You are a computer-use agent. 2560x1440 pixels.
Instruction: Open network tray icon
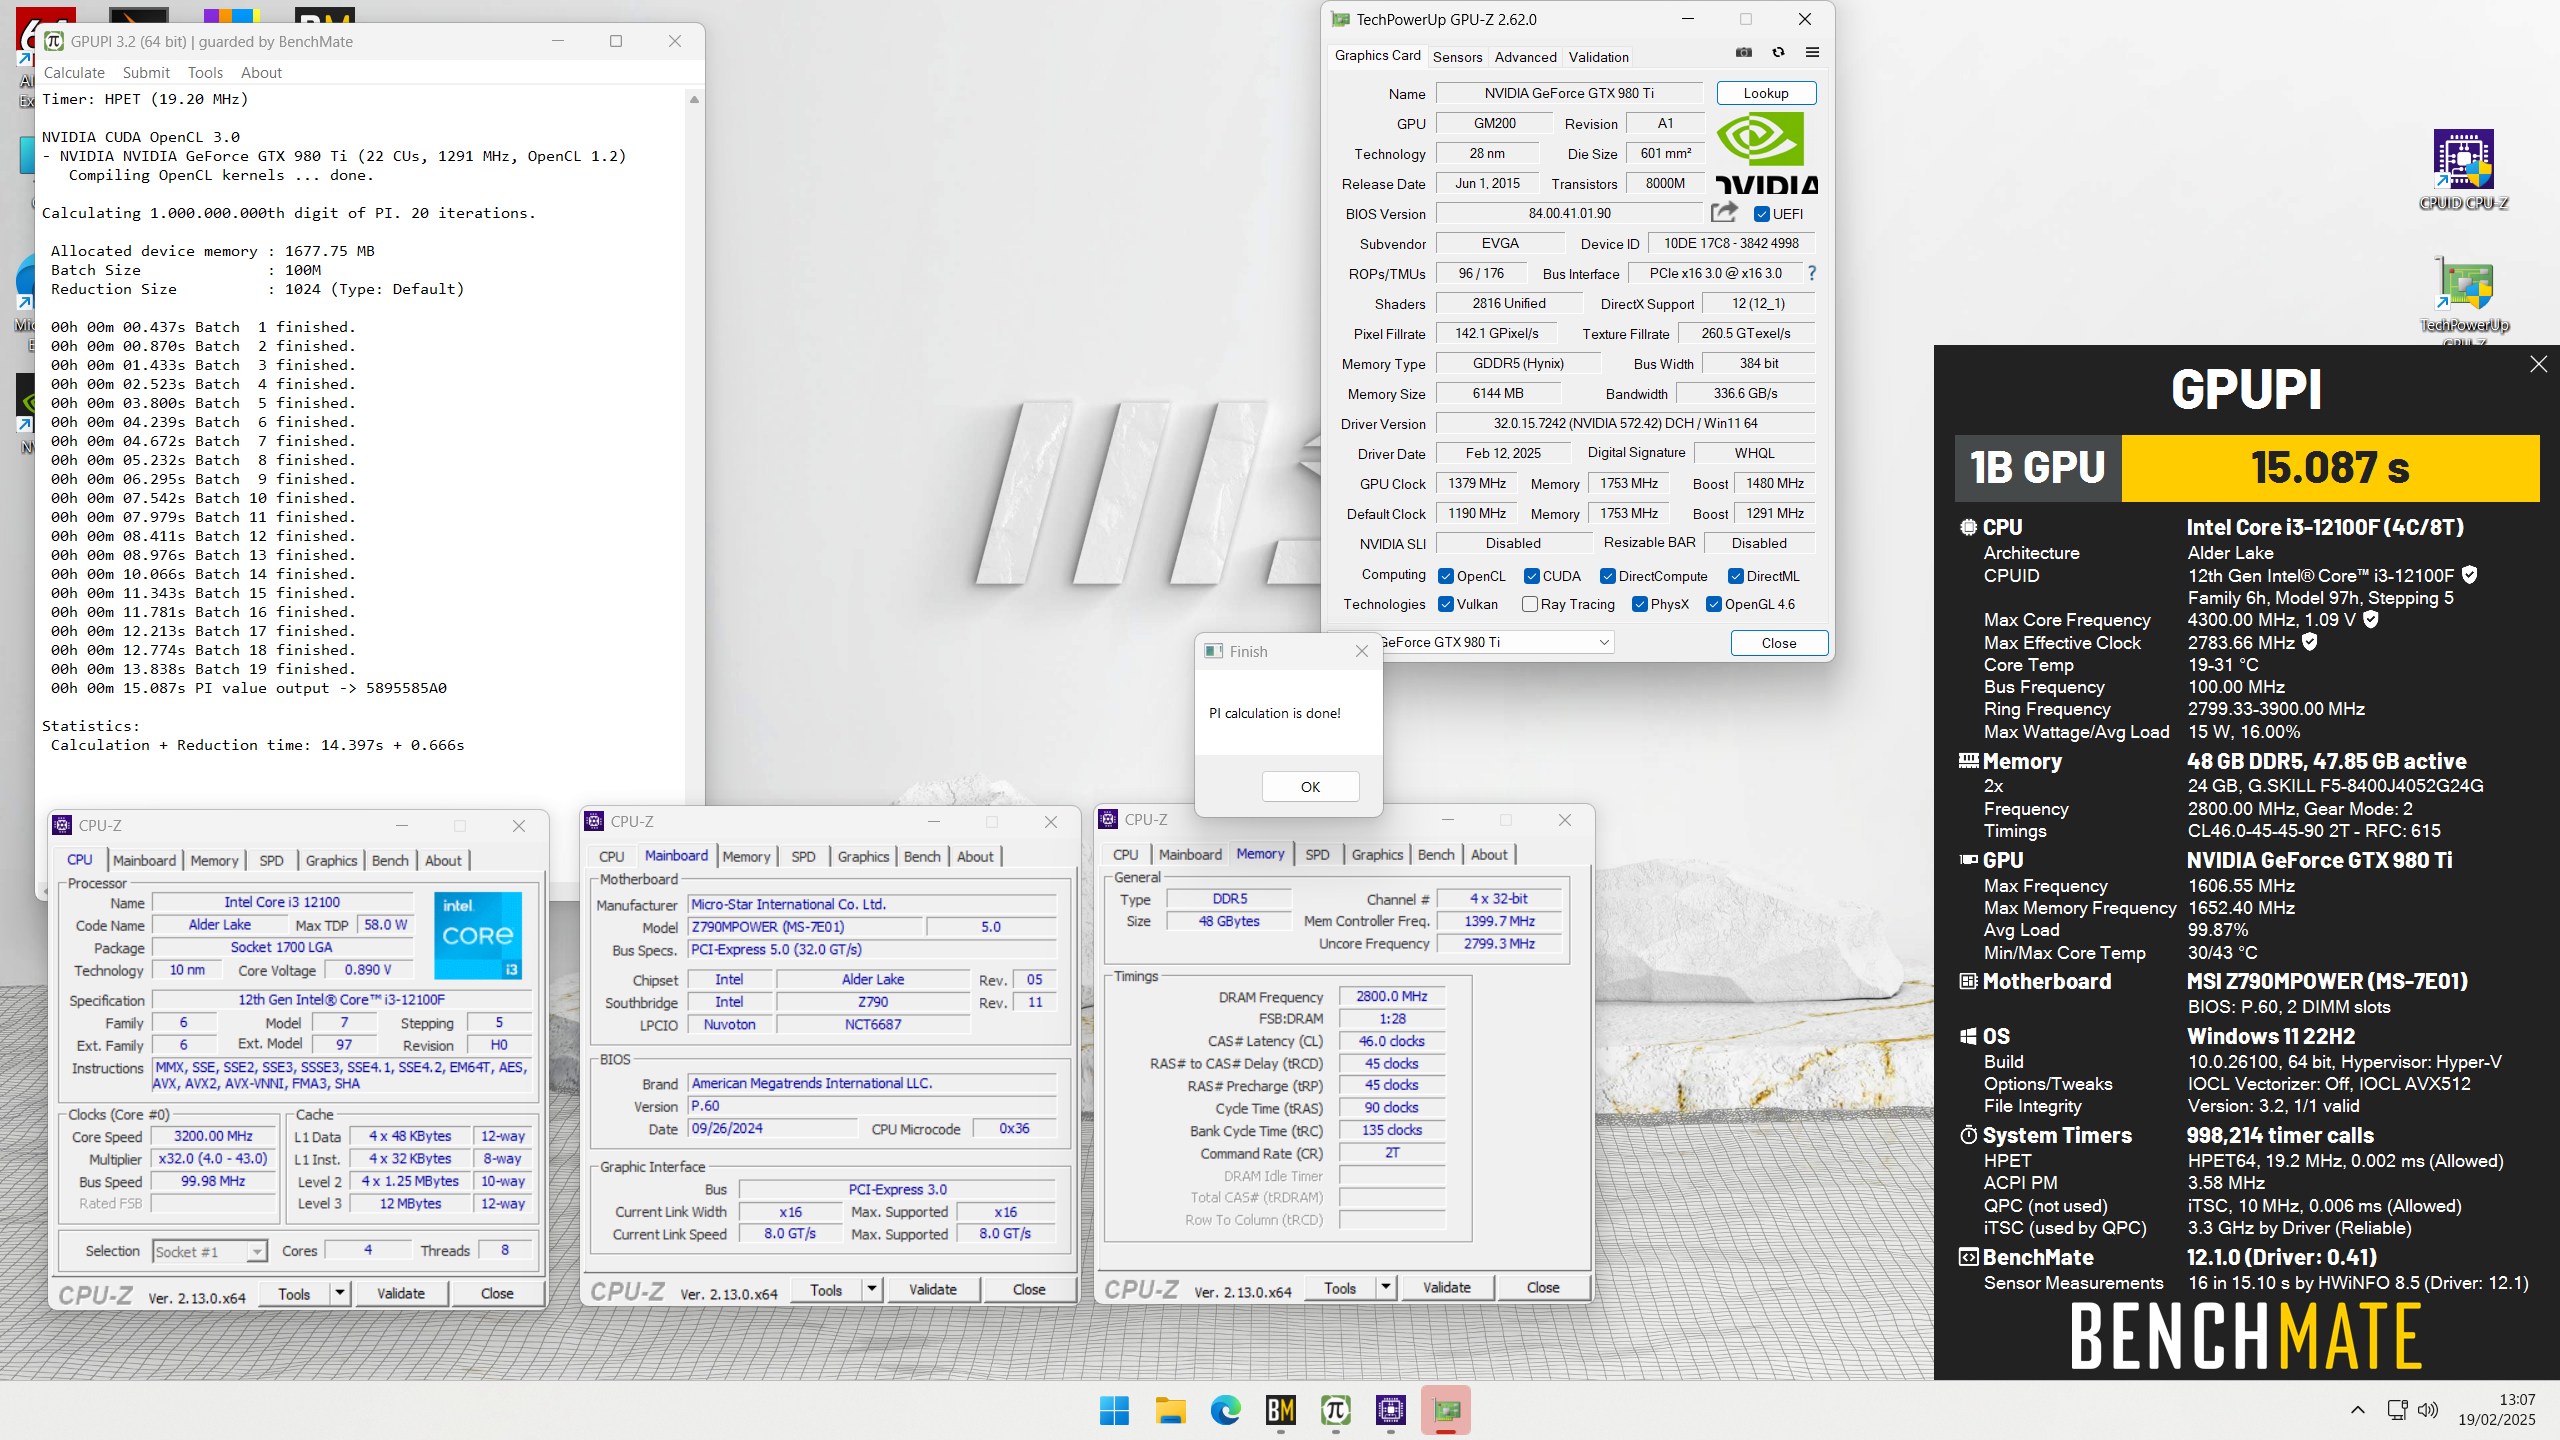2397,1410
